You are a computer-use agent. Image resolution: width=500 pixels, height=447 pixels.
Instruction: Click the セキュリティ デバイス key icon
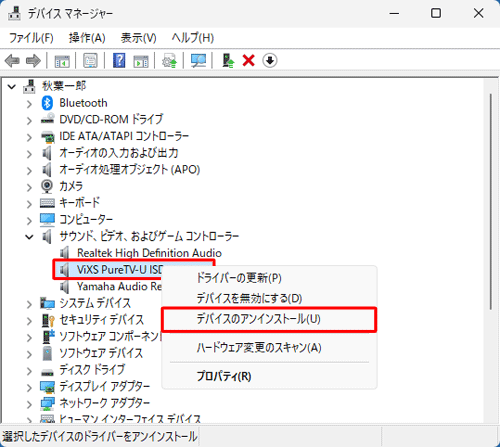click(x=48, y=320)
